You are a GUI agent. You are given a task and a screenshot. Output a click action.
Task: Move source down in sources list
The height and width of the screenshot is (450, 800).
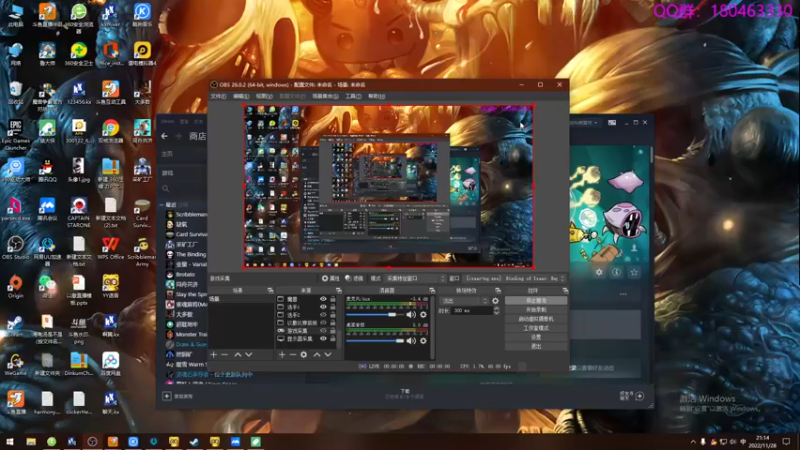click(328, 355)
